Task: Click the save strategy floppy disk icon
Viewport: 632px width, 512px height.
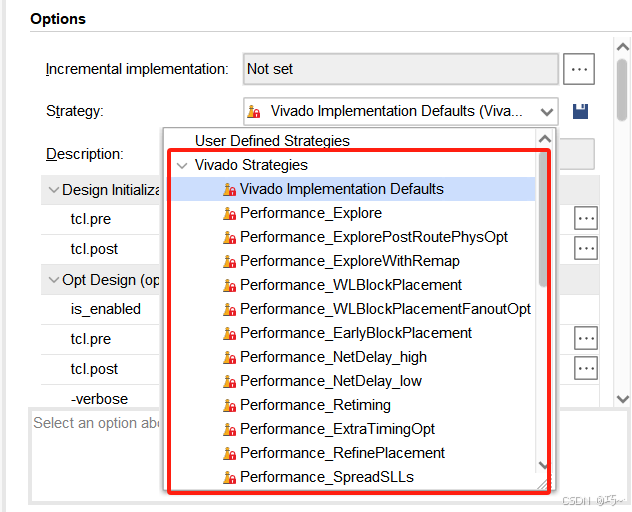Action: point(580,111)
